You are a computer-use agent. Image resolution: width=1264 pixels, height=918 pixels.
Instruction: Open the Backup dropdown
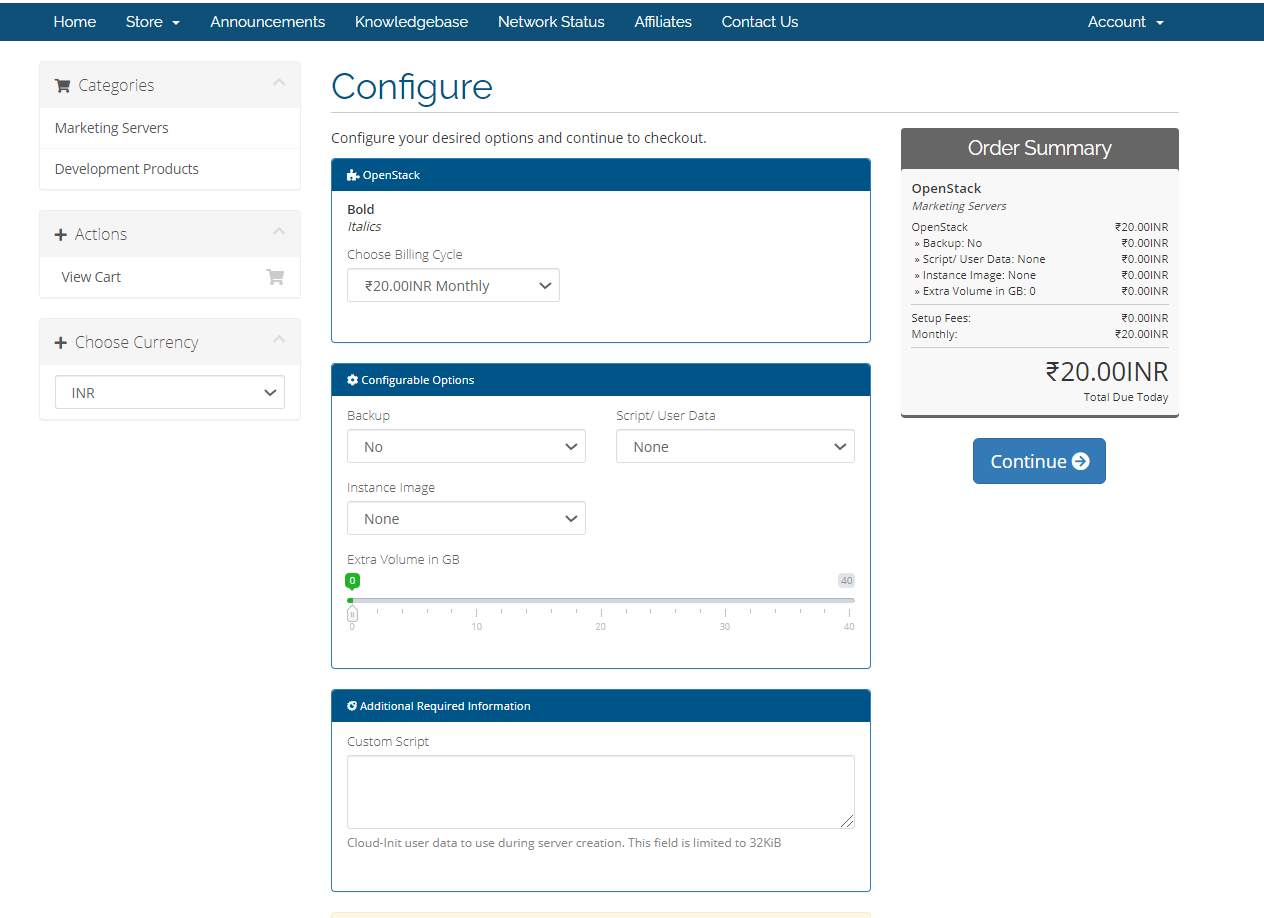pyautogui.click(x=466, y=447)
